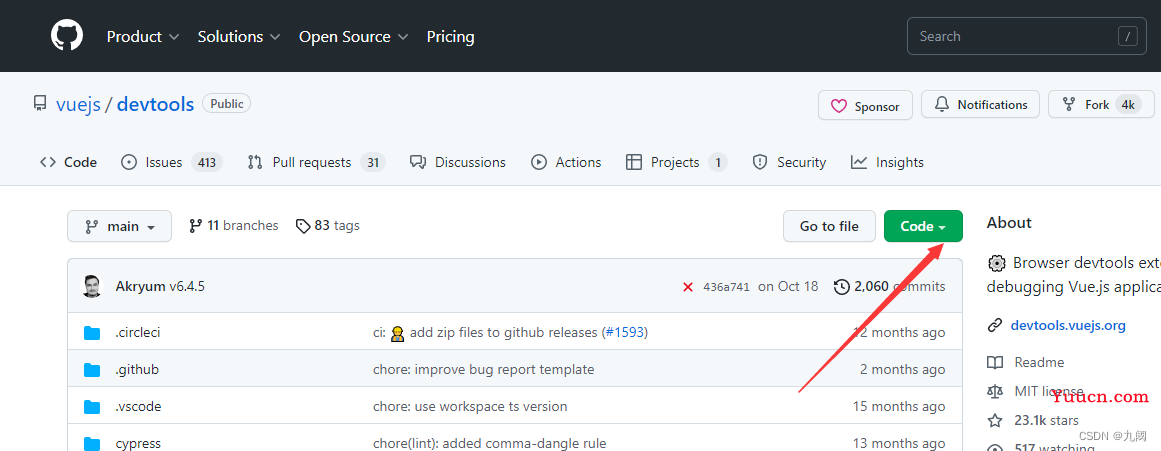Open the Pricing page

point(450,36)
